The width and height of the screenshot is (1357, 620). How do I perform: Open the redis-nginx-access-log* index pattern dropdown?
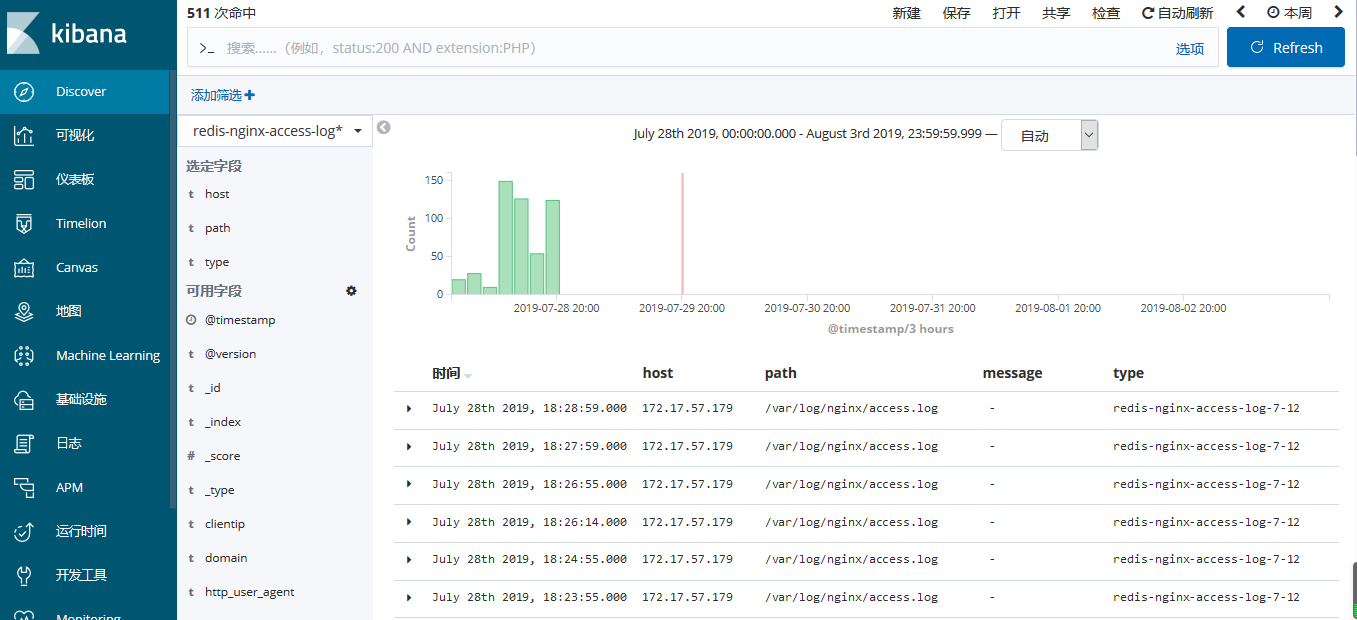tap(275, 131)
